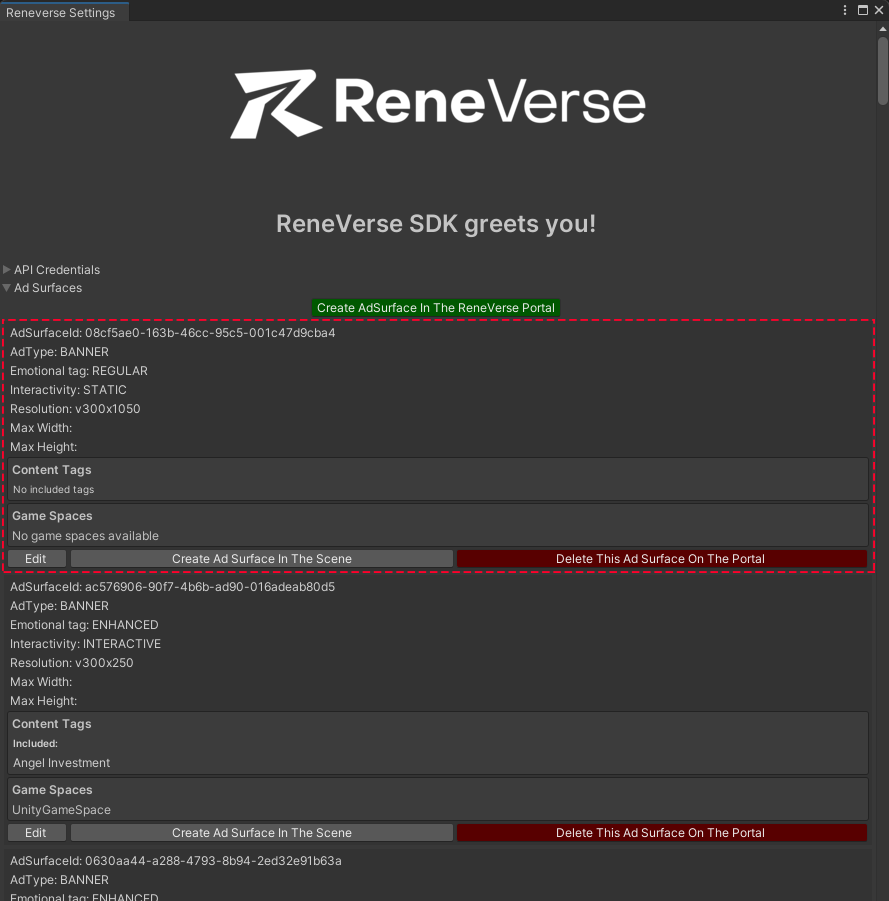Click the vertical scrollbar thumb
Viewport: 889px width, 901px height.
(x=883, y=71)
